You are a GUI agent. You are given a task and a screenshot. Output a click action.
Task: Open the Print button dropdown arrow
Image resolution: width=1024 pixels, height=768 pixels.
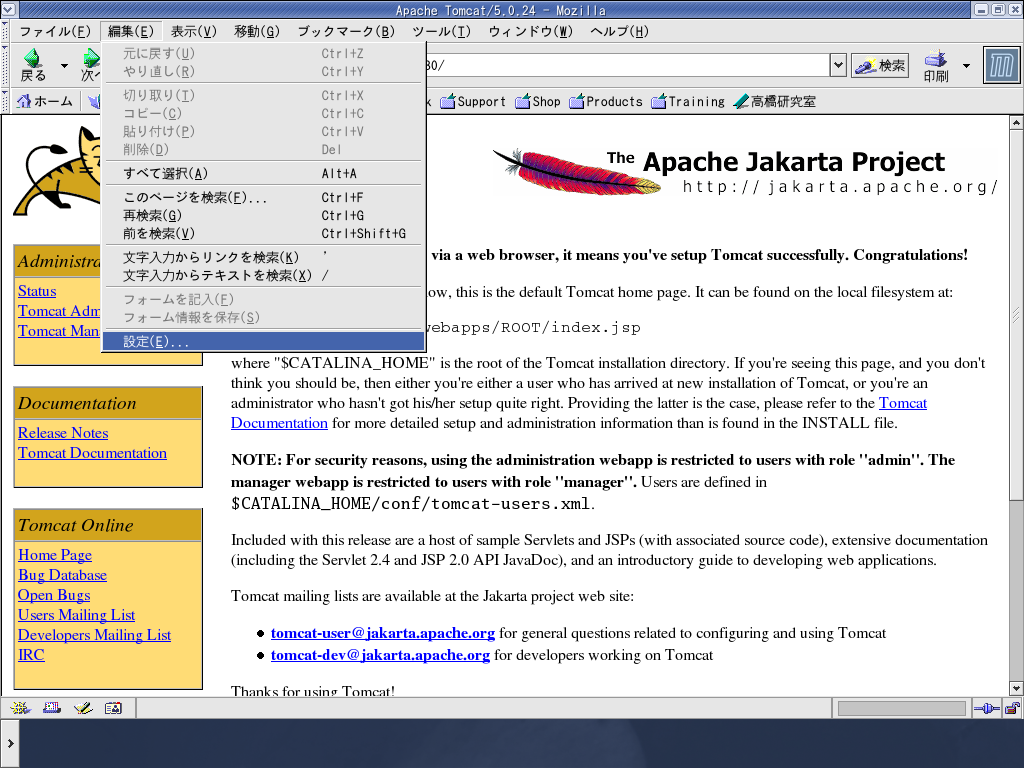[967, 65]
